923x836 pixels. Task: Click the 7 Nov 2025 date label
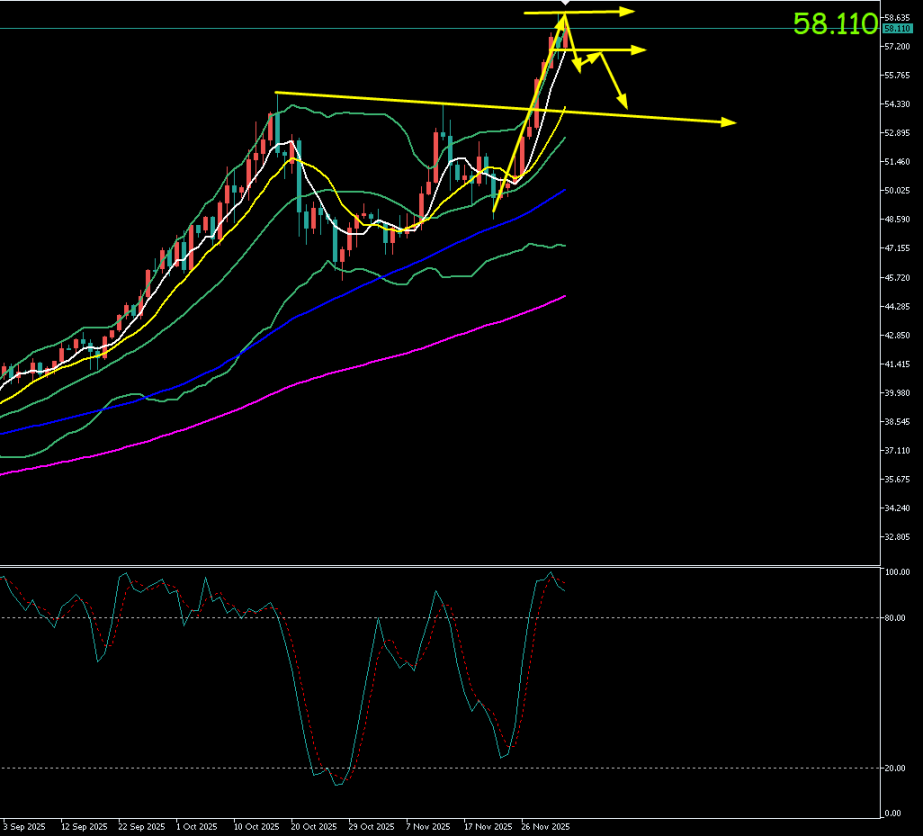(x=429, y=827)
